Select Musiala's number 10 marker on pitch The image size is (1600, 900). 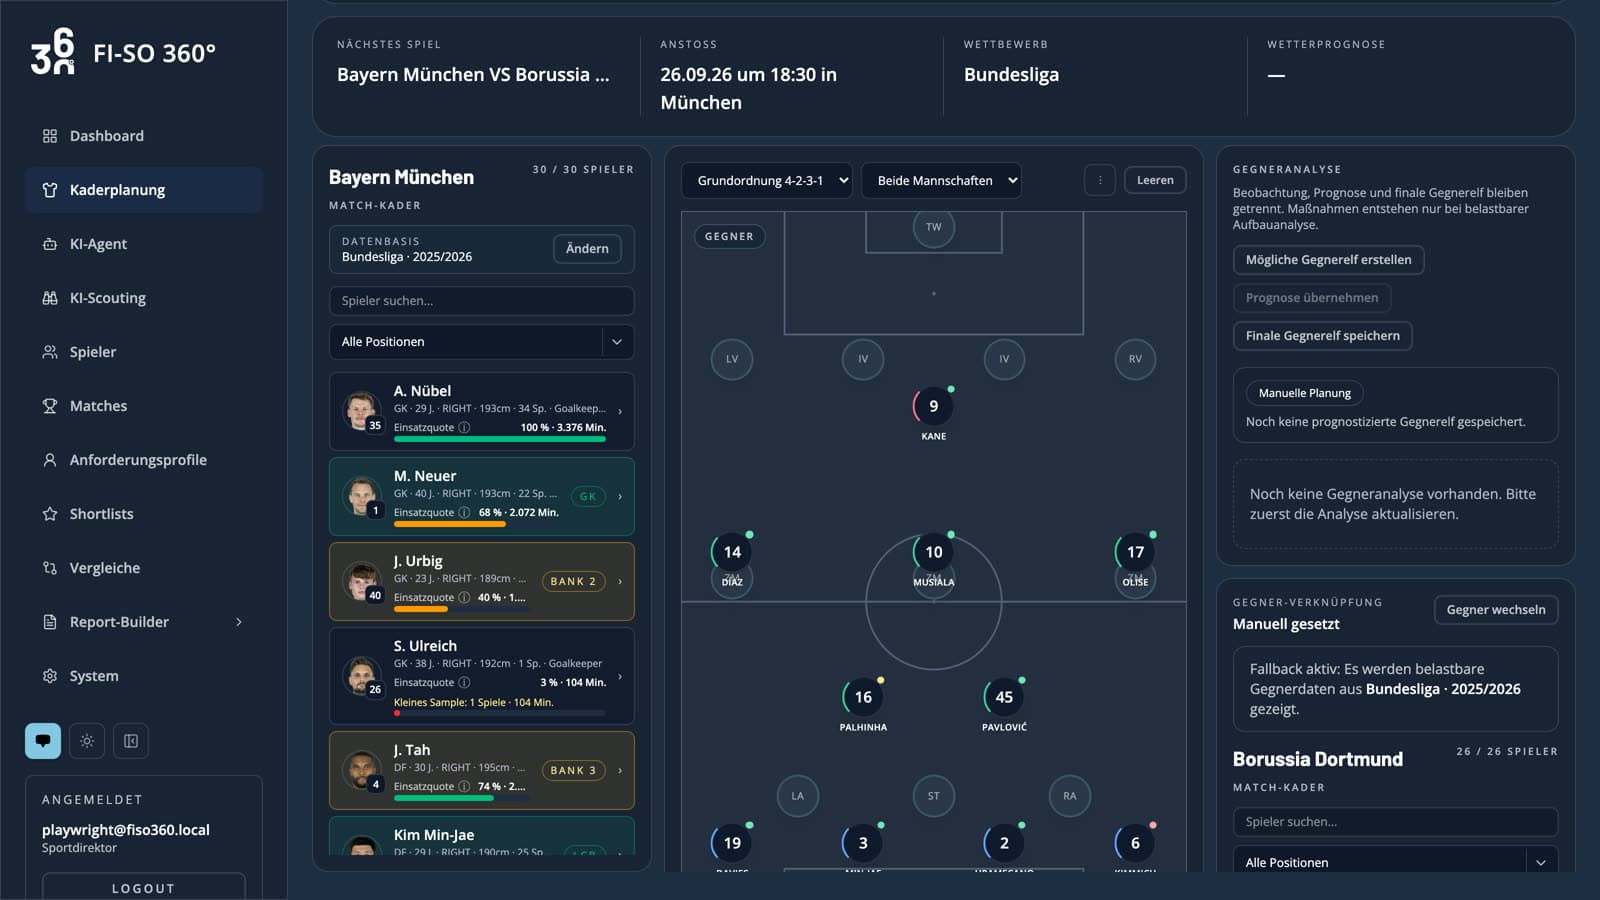click(933, 552)
